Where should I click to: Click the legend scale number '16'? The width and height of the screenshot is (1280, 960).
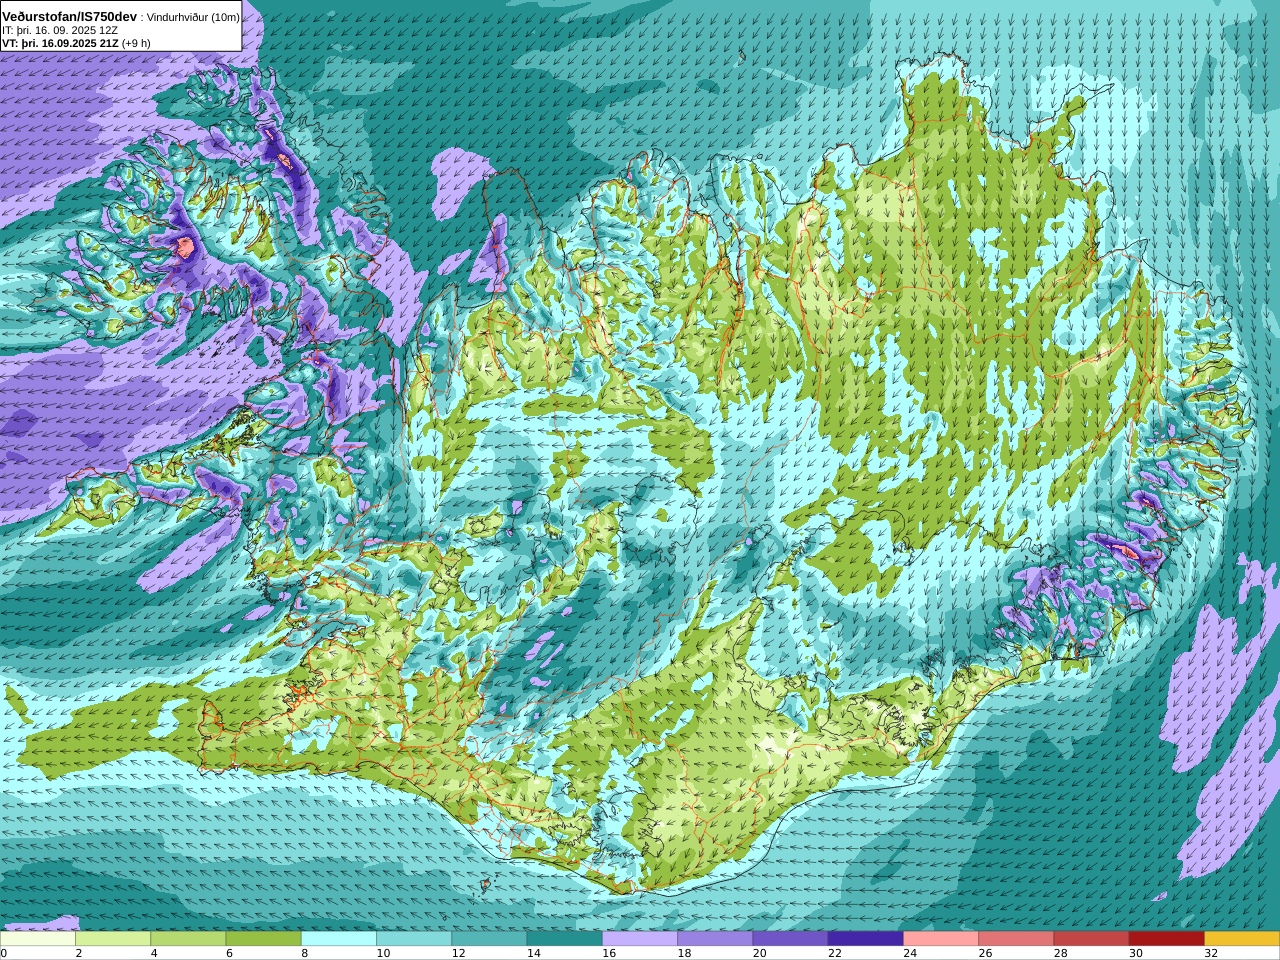607,954
